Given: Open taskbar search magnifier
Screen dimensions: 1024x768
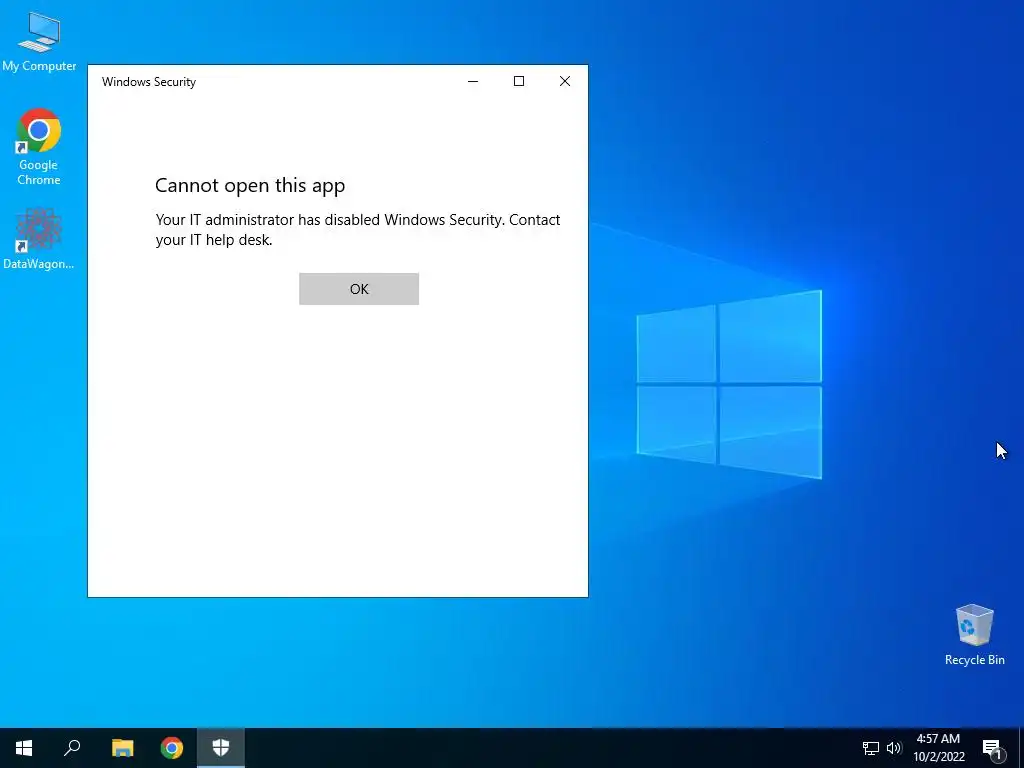Looking at the screenshot, I should pyautogui.click(x=72, y=748).
